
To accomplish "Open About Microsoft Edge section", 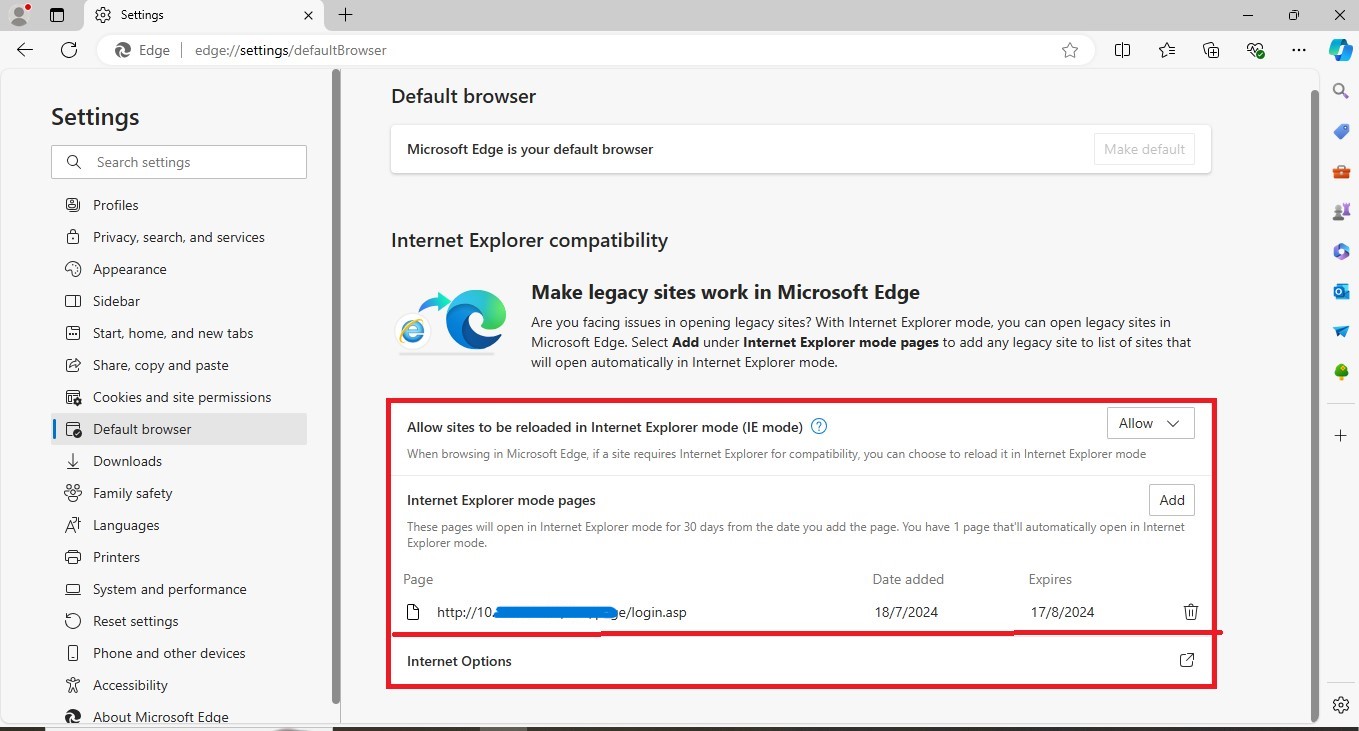I will pos(179,716).
